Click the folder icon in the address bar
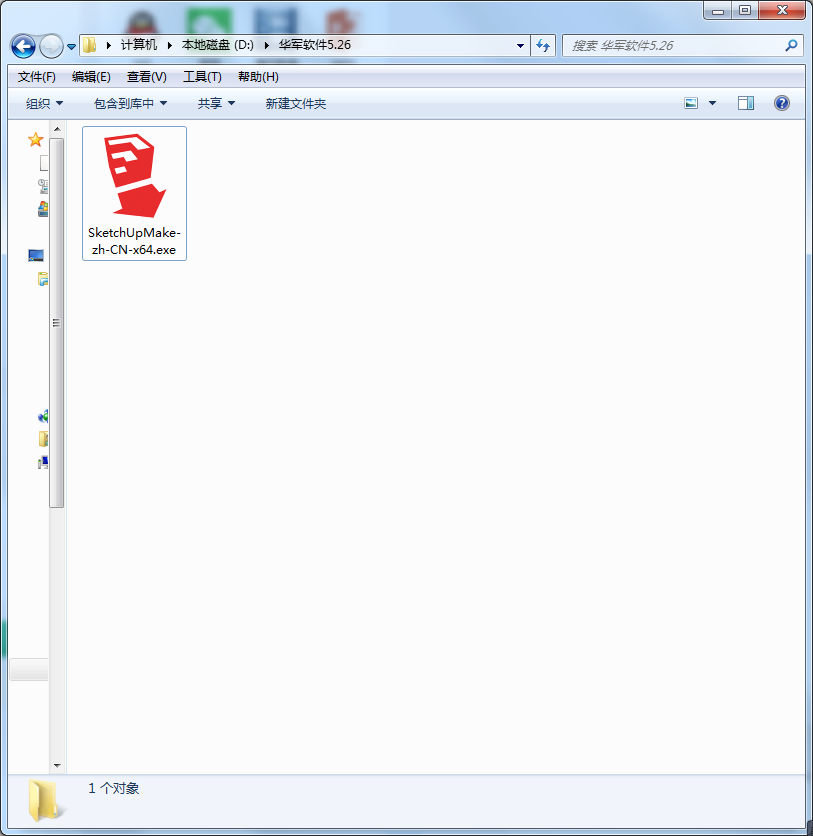813x836 pixels. point(88,45)
